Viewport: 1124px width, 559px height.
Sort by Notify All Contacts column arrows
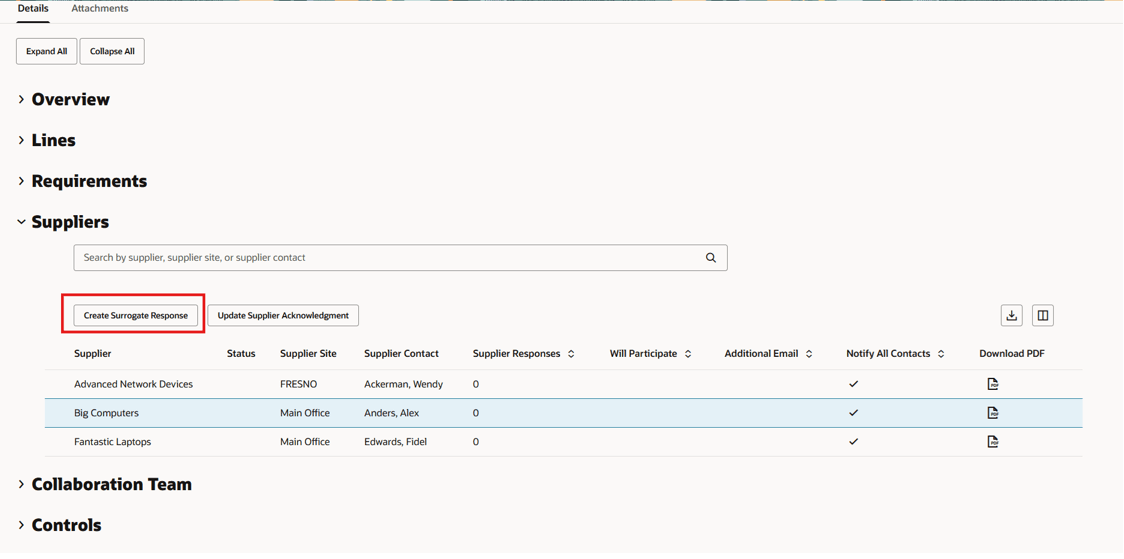coord(941,354)
